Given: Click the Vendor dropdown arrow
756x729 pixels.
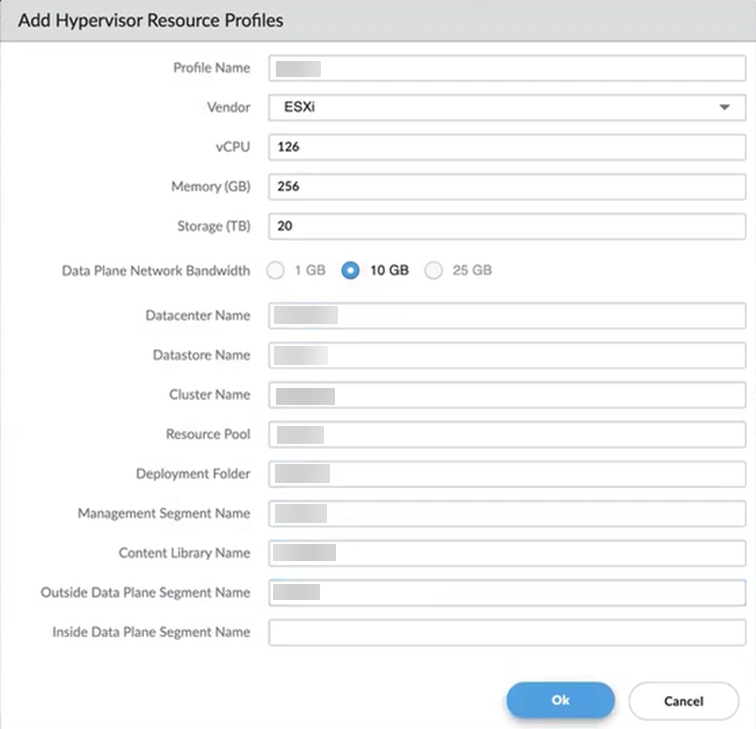Looking at the screenshot, I should pyautogui.click(x=725, y=108).
